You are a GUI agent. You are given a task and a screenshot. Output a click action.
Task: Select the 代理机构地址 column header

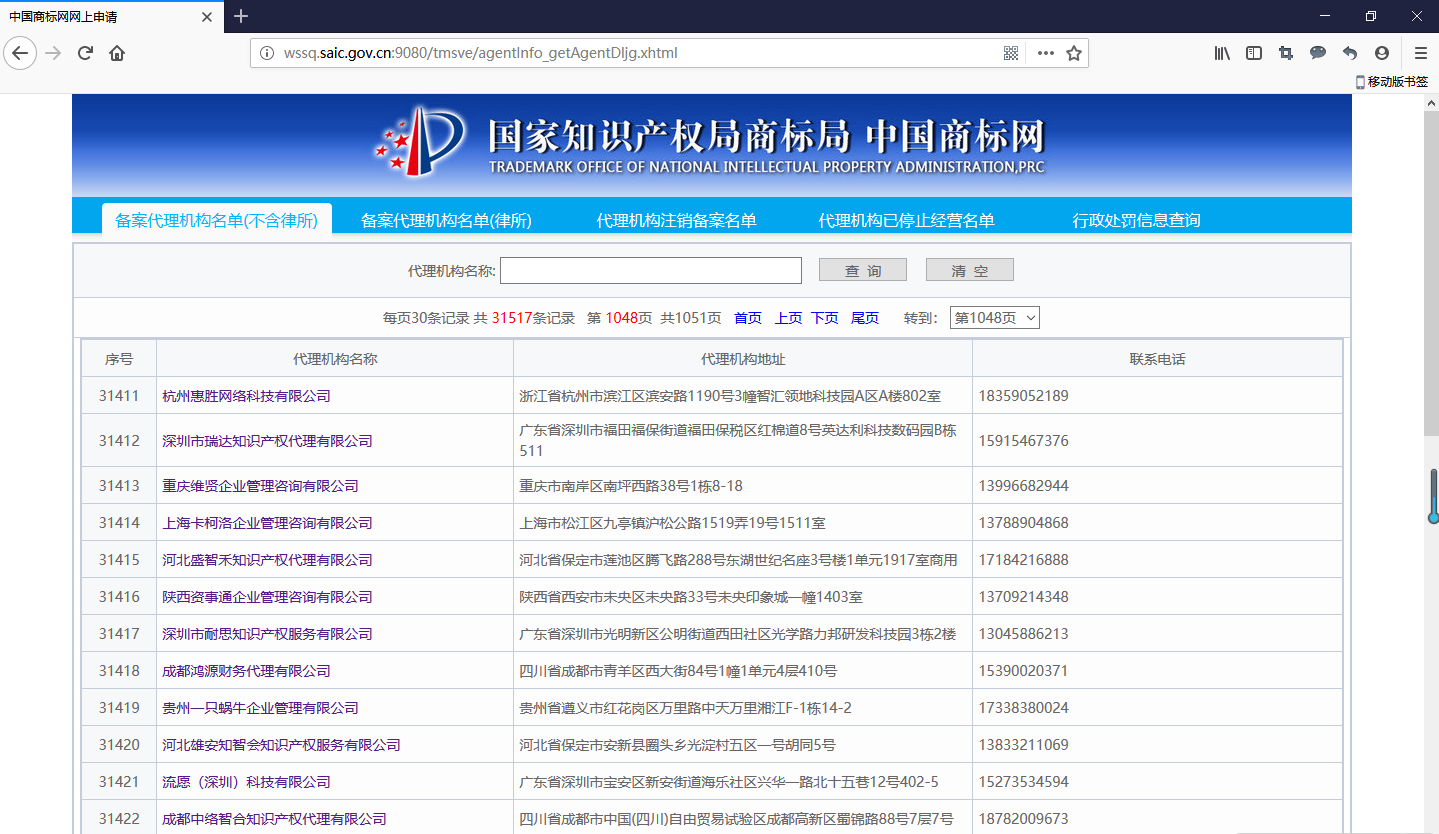click(743, 359)
